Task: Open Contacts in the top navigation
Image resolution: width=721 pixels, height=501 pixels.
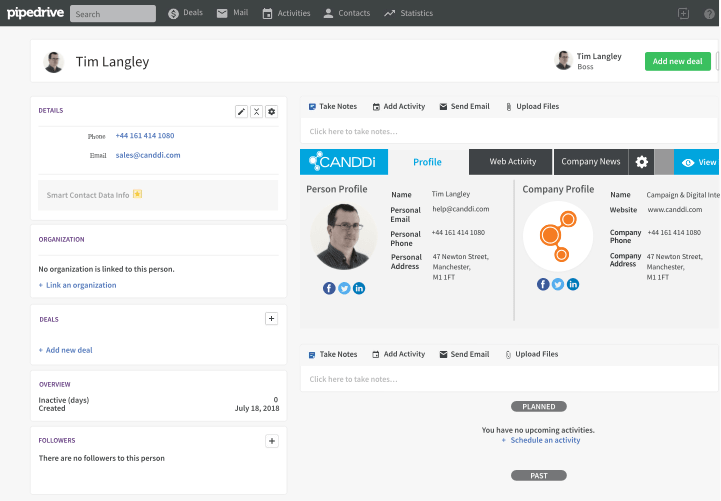Action: pos(346,13)
